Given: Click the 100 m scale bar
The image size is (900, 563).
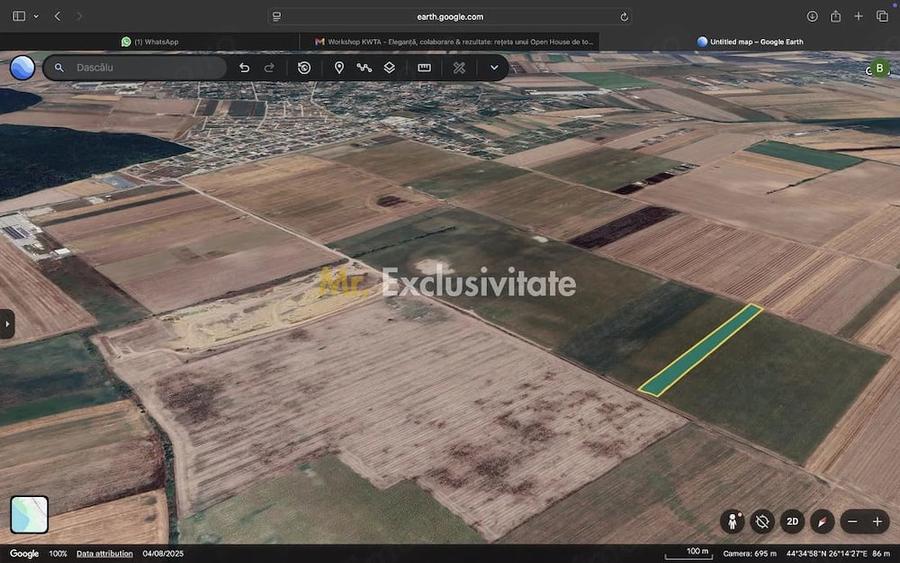Looking at the screenshot, I should [689, 553].
